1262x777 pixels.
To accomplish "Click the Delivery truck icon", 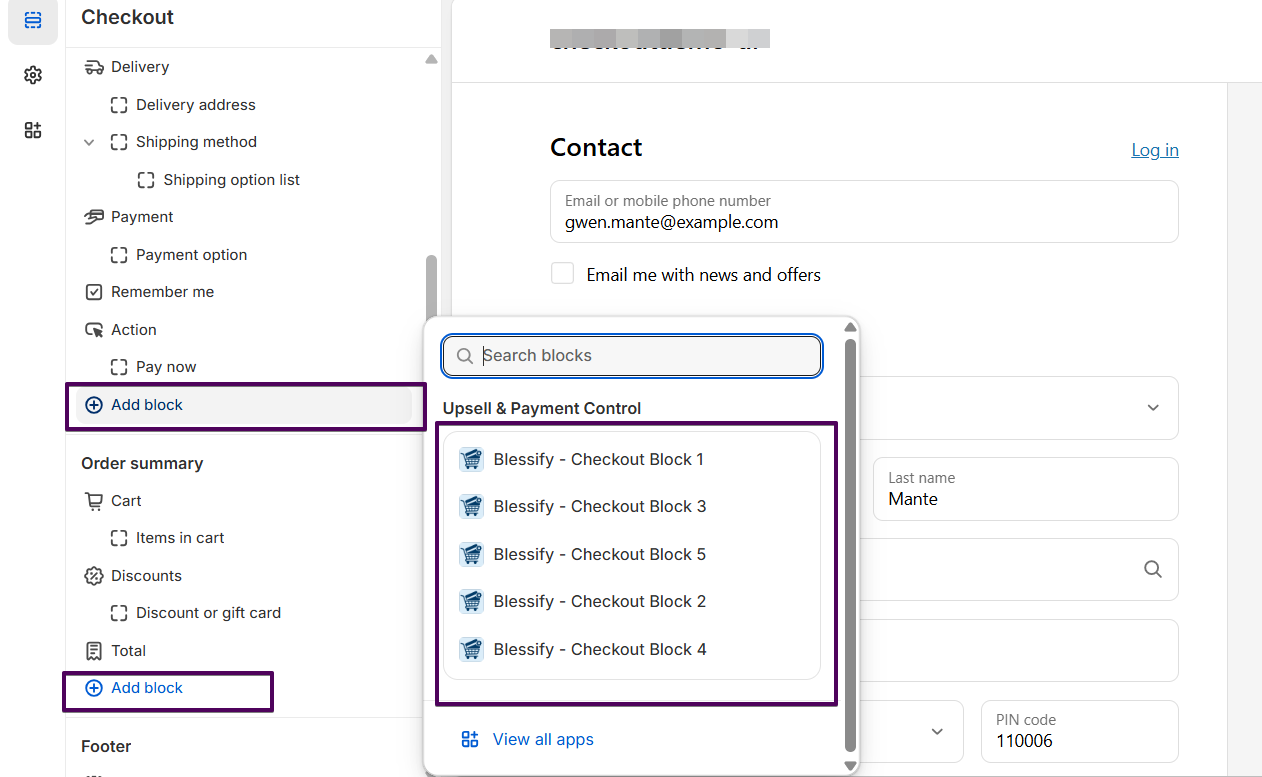I will point(94,67).
